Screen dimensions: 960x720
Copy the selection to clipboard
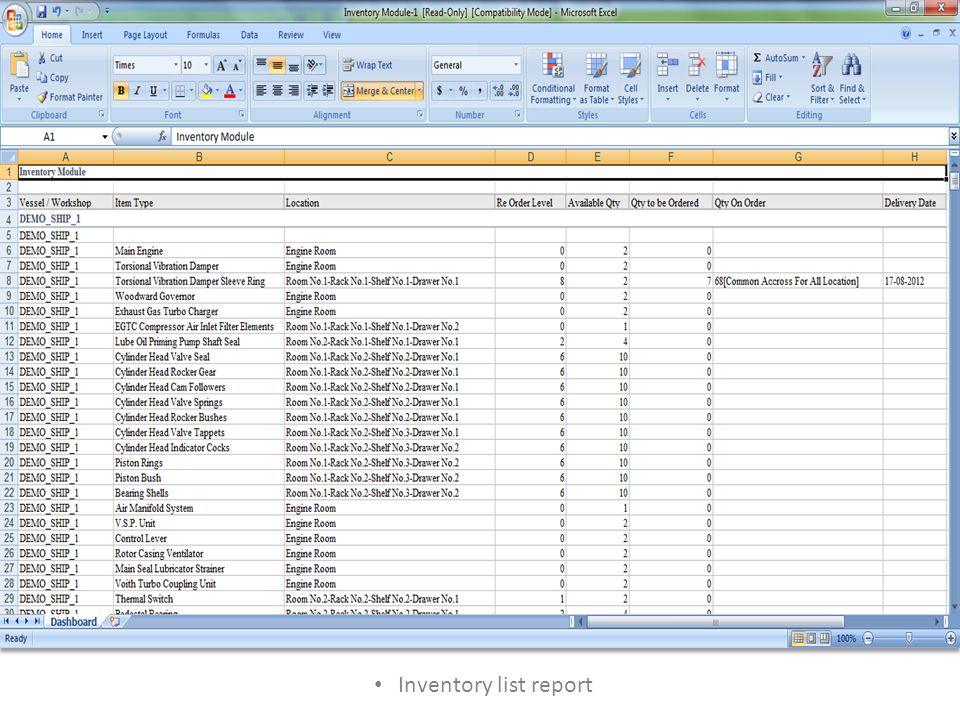point(52,78)
